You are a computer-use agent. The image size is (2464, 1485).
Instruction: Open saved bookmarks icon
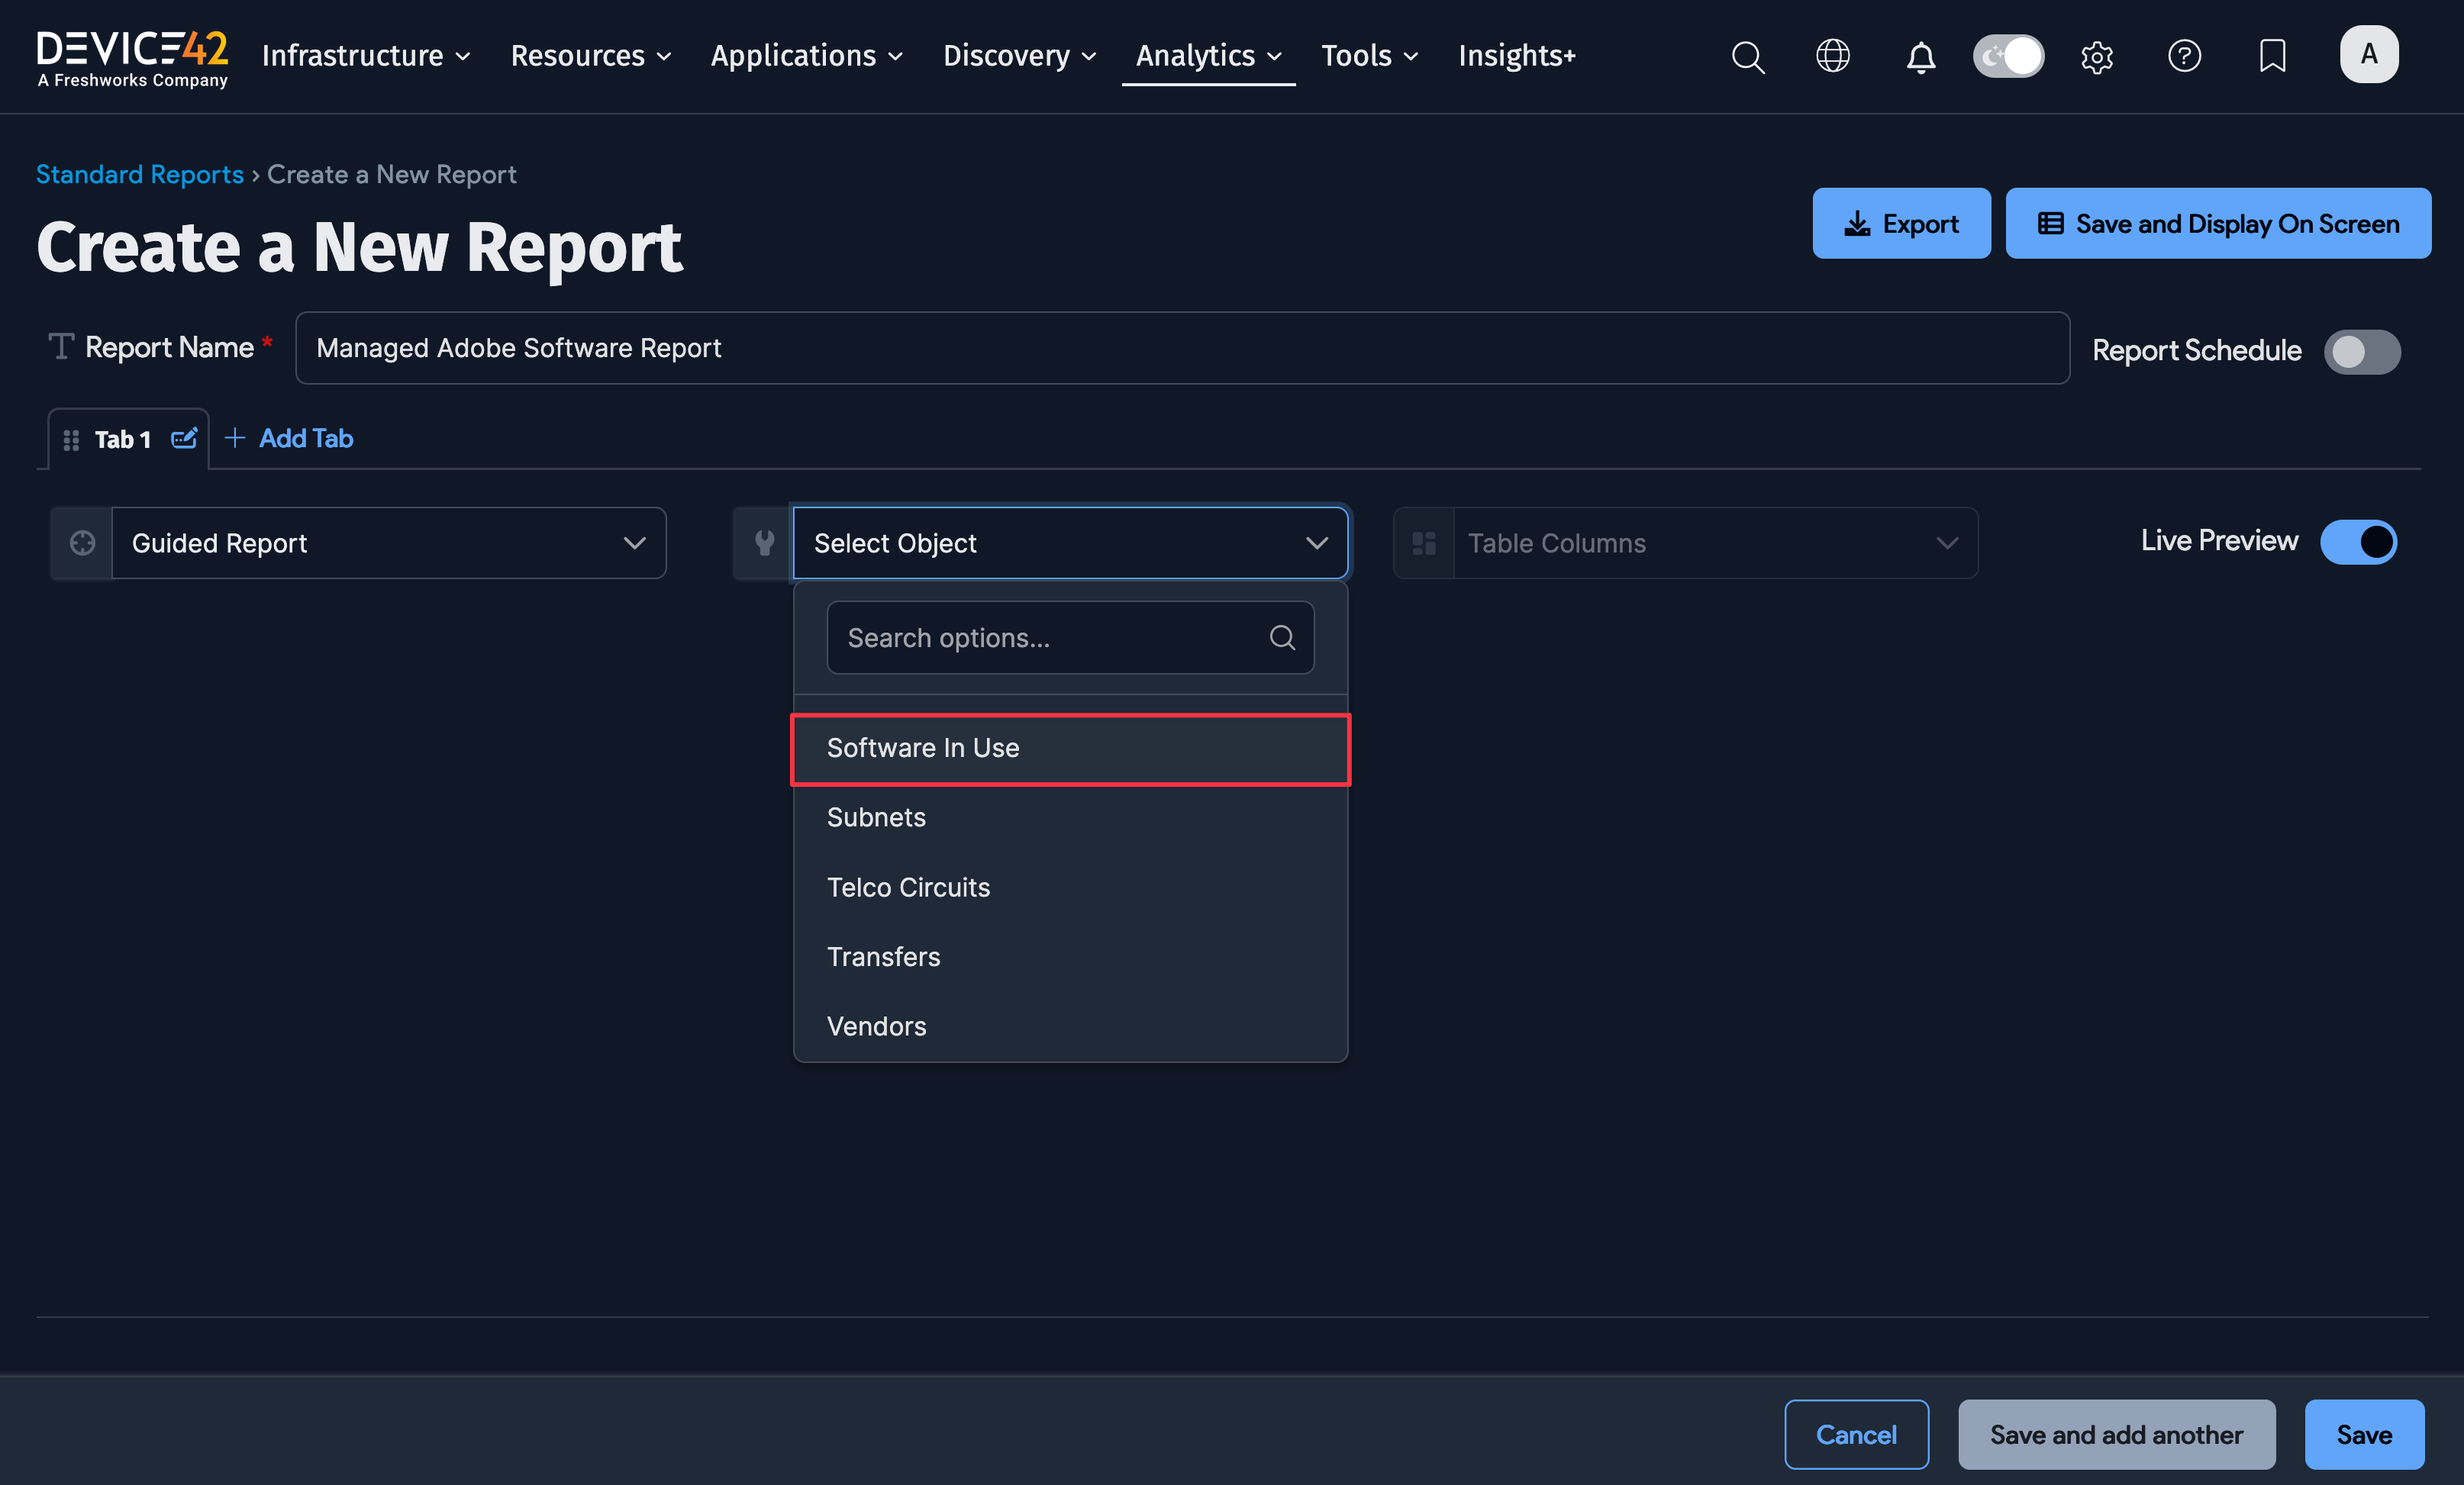click(2271, 56)
